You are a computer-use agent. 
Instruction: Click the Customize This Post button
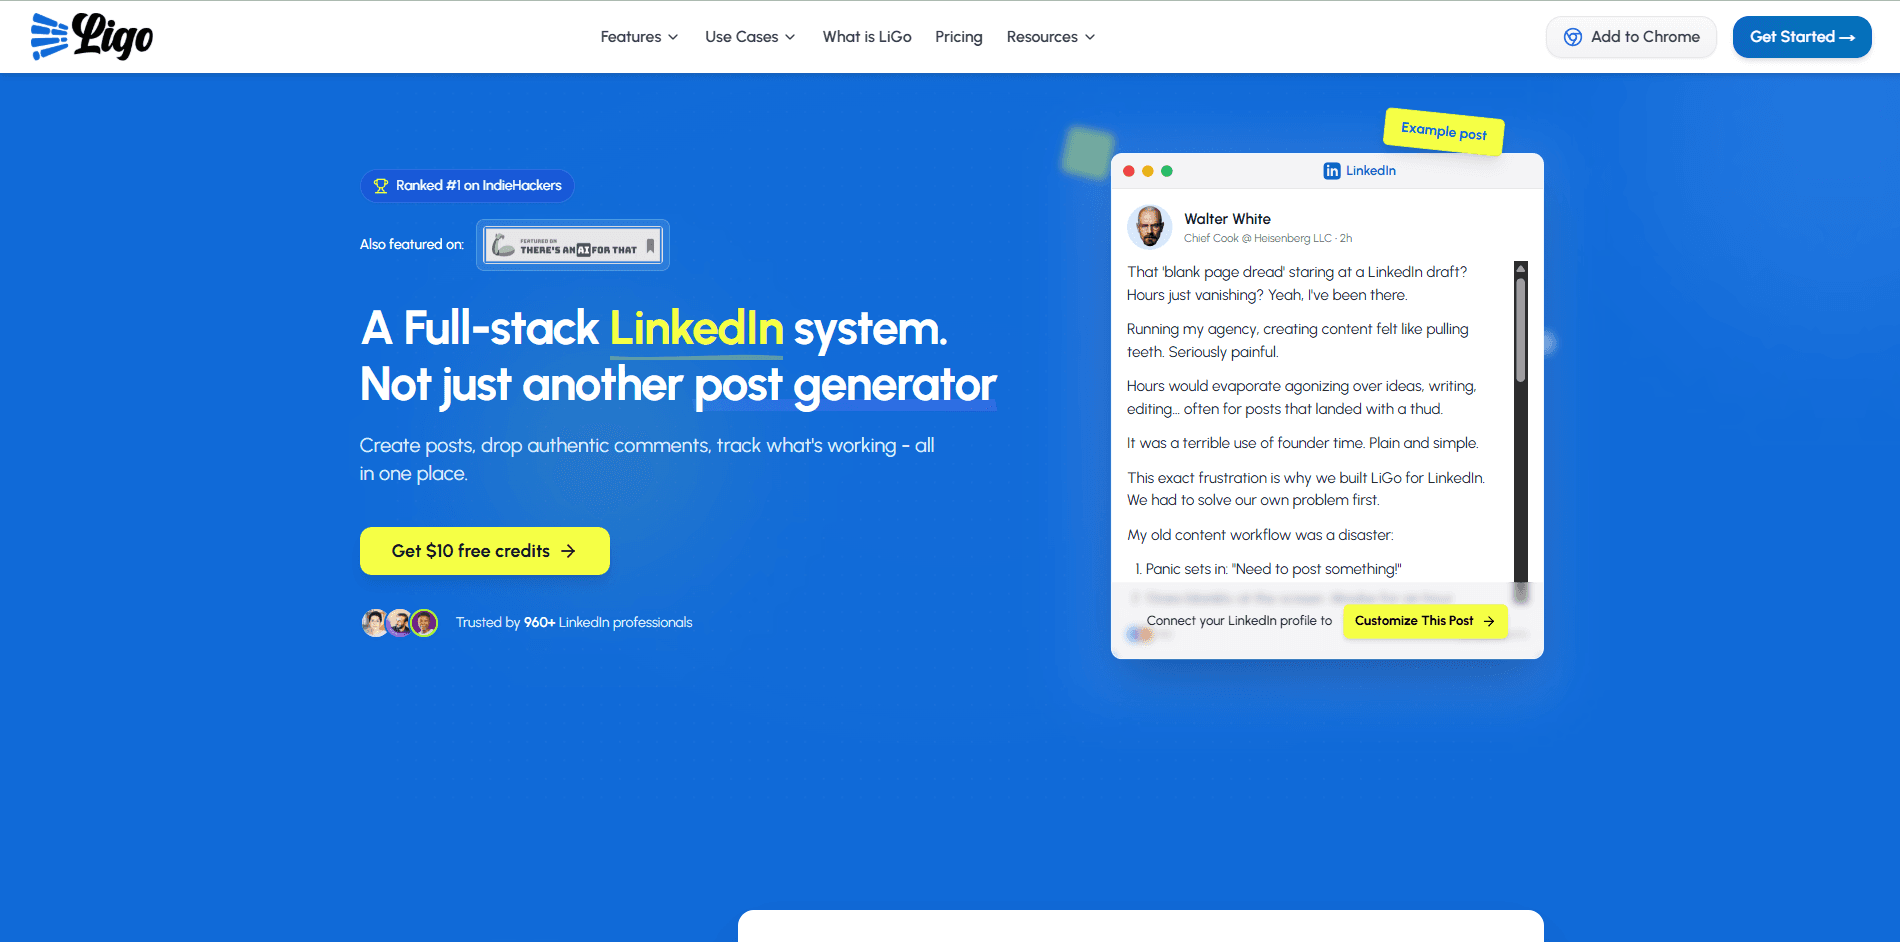(1424, 621)
